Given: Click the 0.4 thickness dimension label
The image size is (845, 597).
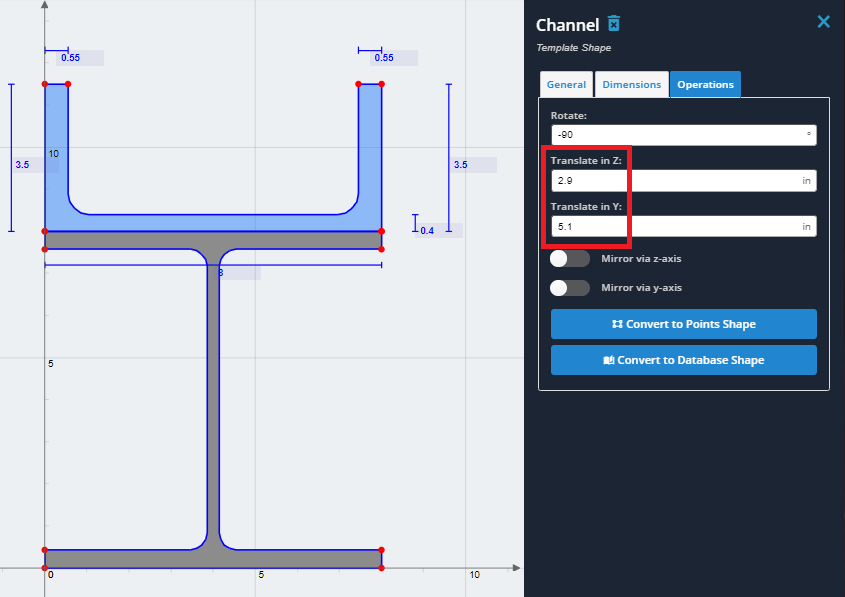Looking at the screenshot, I should 427,231.
